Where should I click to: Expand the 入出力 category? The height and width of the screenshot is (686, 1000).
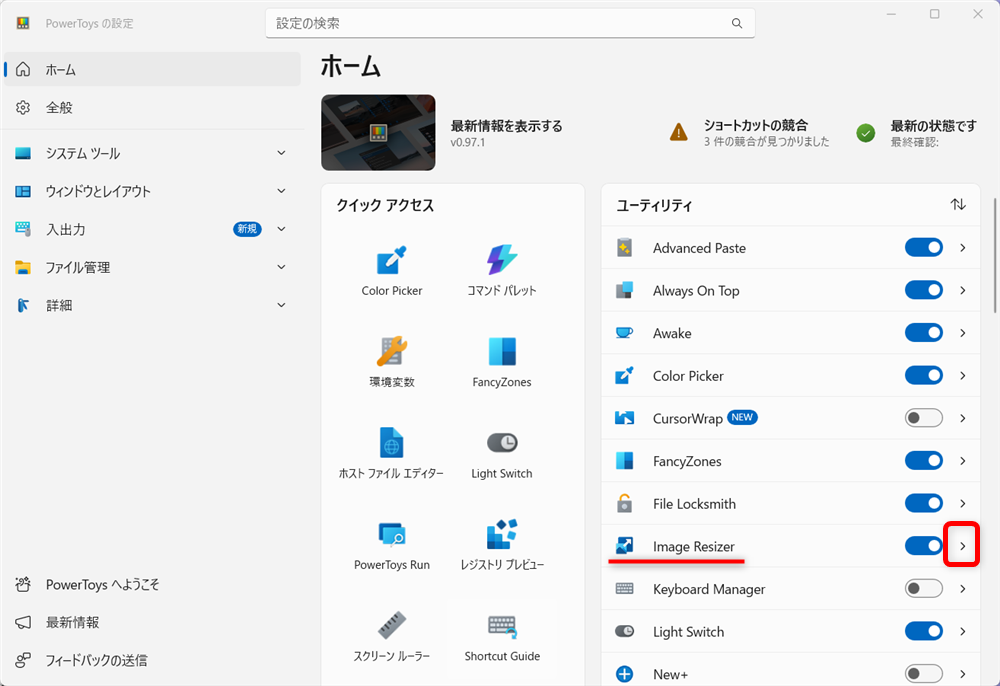pos(152,229)
